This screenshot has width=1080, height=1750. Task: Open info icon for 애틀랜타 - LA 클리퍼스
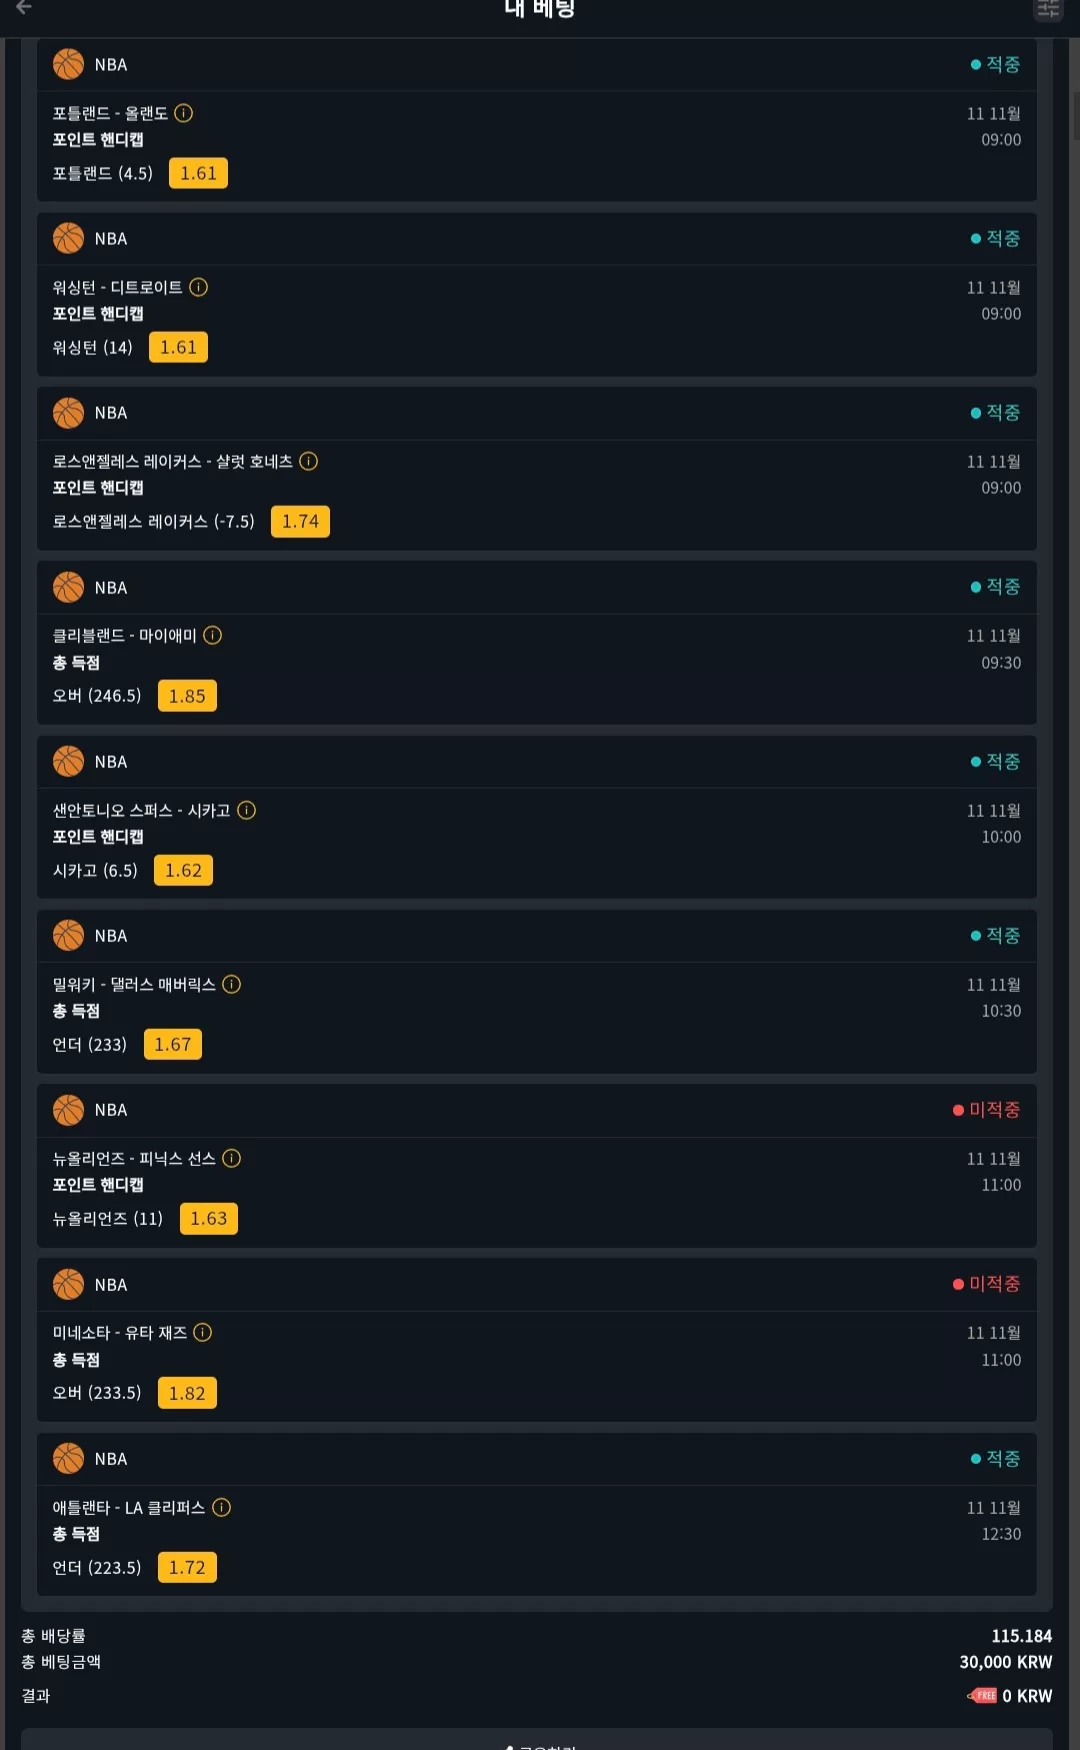[222, 1507]
